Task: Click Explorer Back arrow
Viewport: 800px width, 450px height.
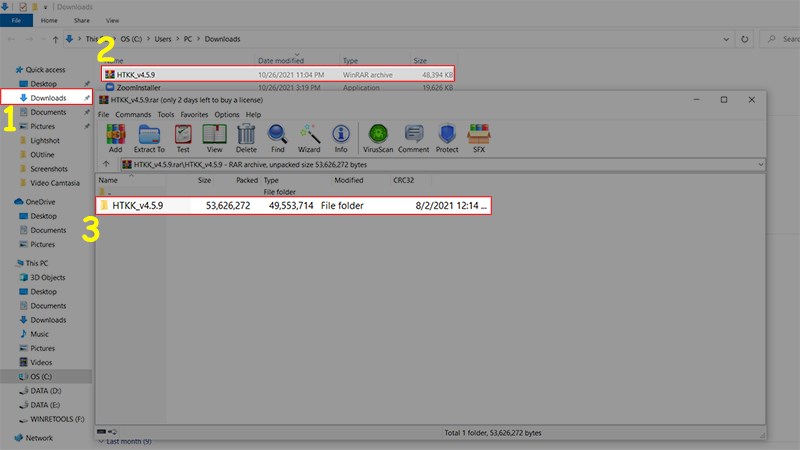Action: [11, 39]
